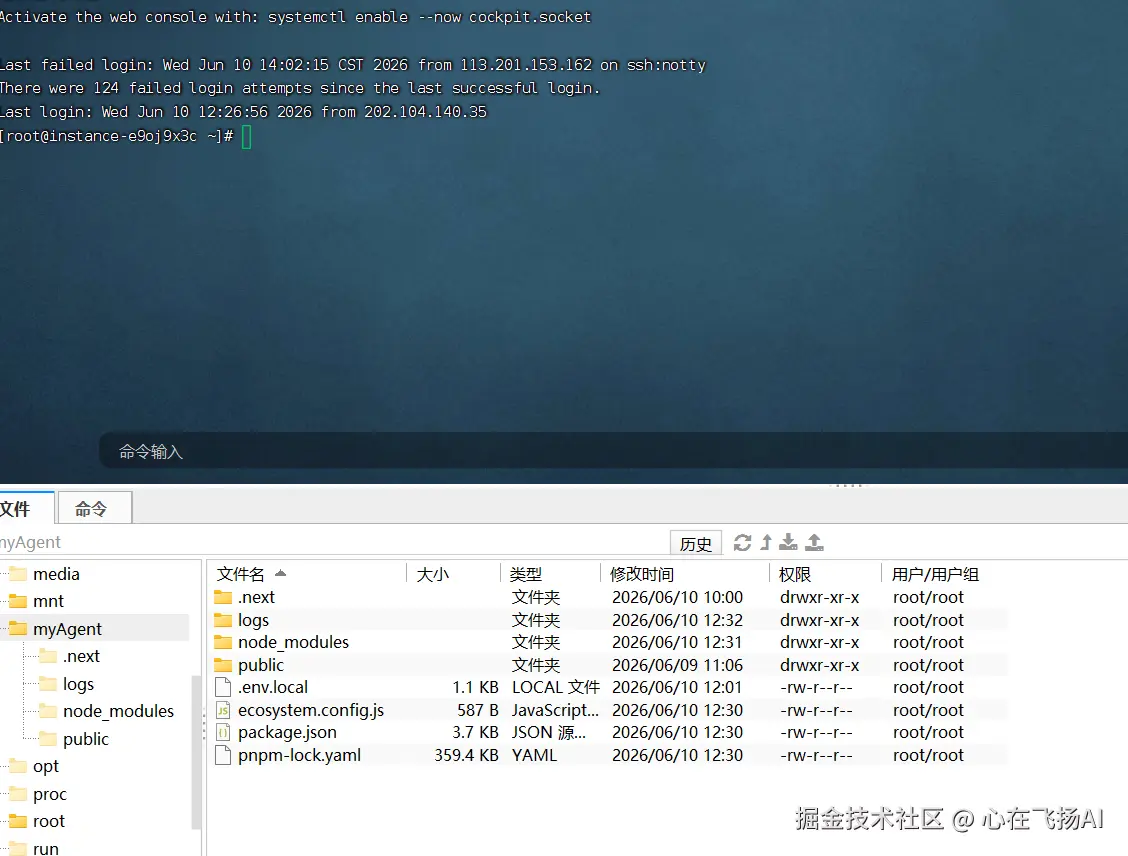Viewport: 1128px width, 856px height.
Task: Click the folder tree vertical scrollbar
Action: 196,752
